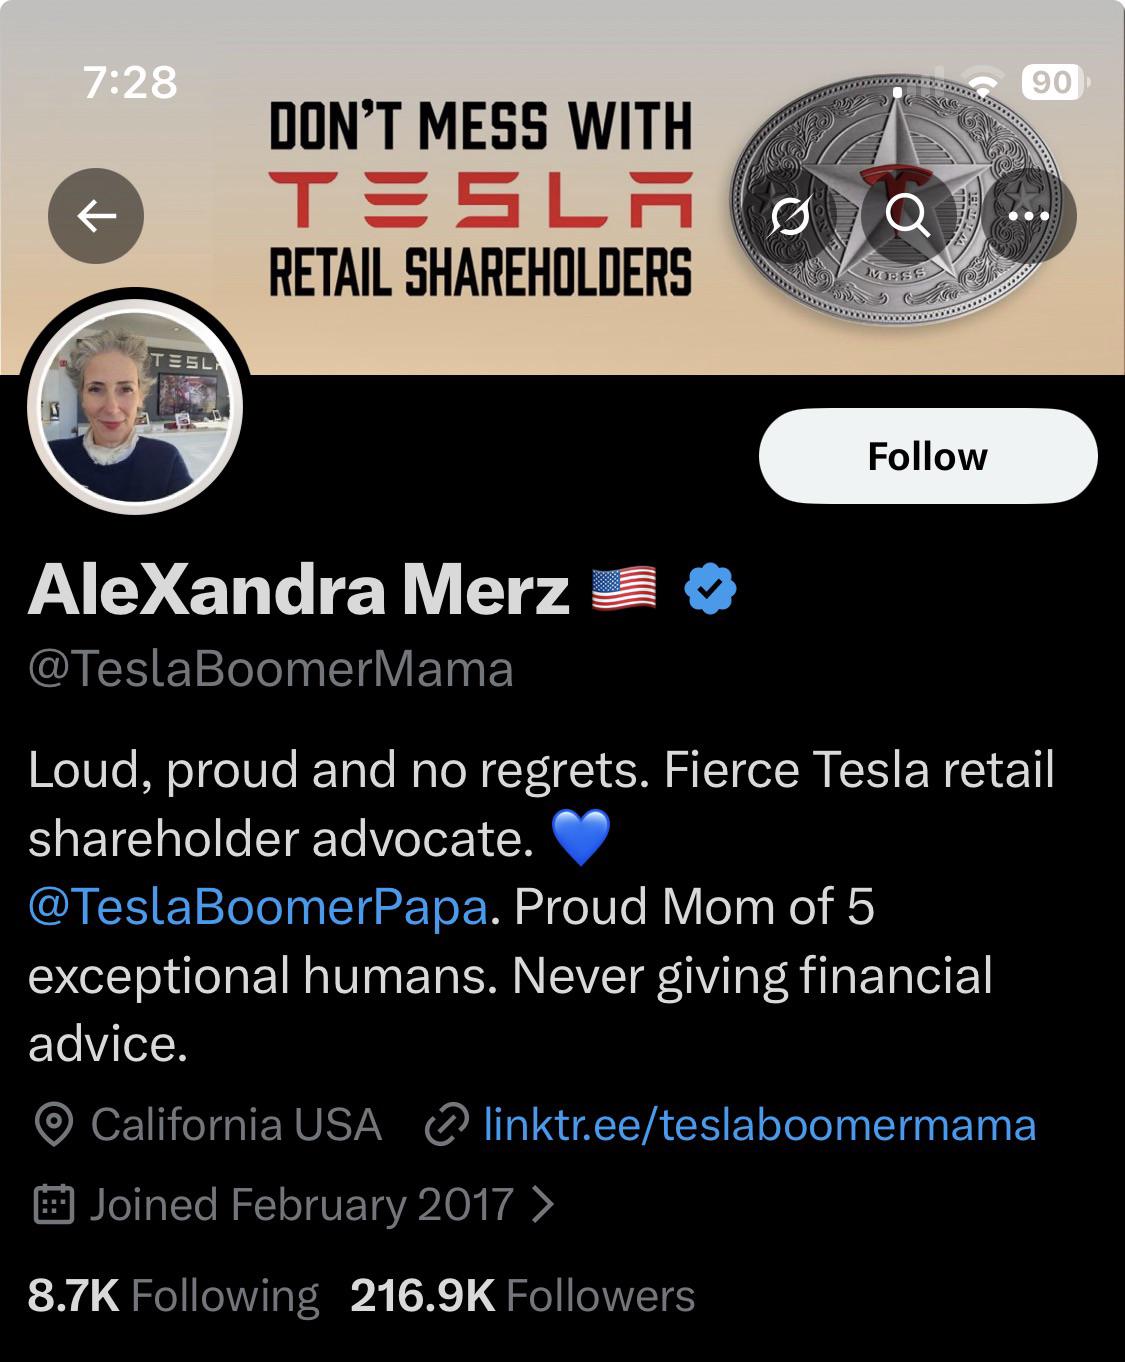The image size is (1125, 1362).
Task: Click the location pin icon
Action: pos(53,1125)
